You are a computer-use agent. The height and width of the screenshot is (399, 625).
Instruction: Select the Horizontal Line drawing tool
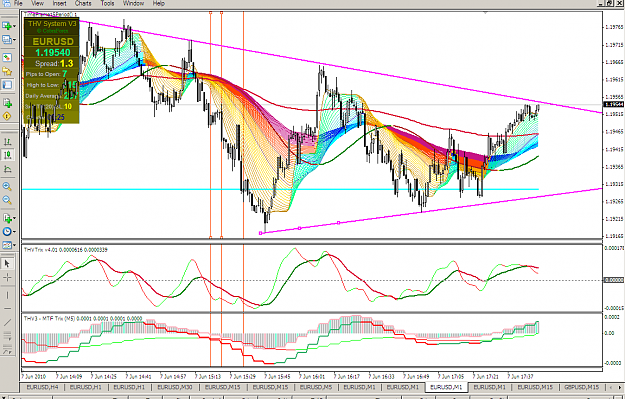pos(7,309)
